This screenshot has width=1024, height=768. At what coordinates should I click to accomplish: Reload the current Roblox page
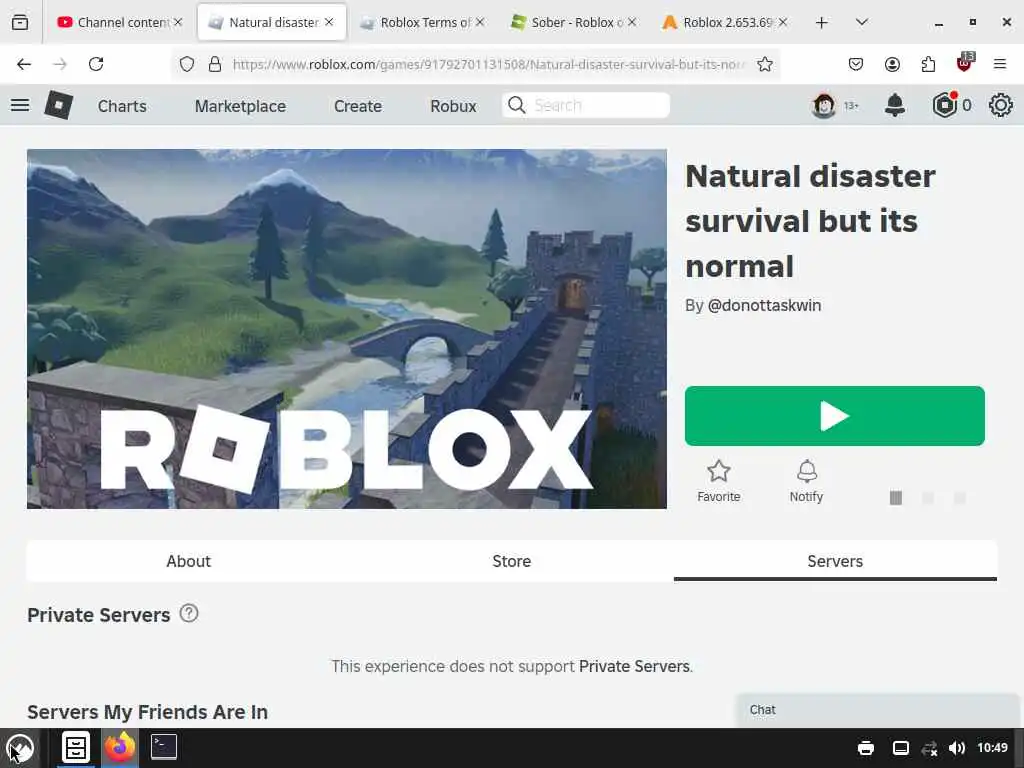[x=96, y=64]
